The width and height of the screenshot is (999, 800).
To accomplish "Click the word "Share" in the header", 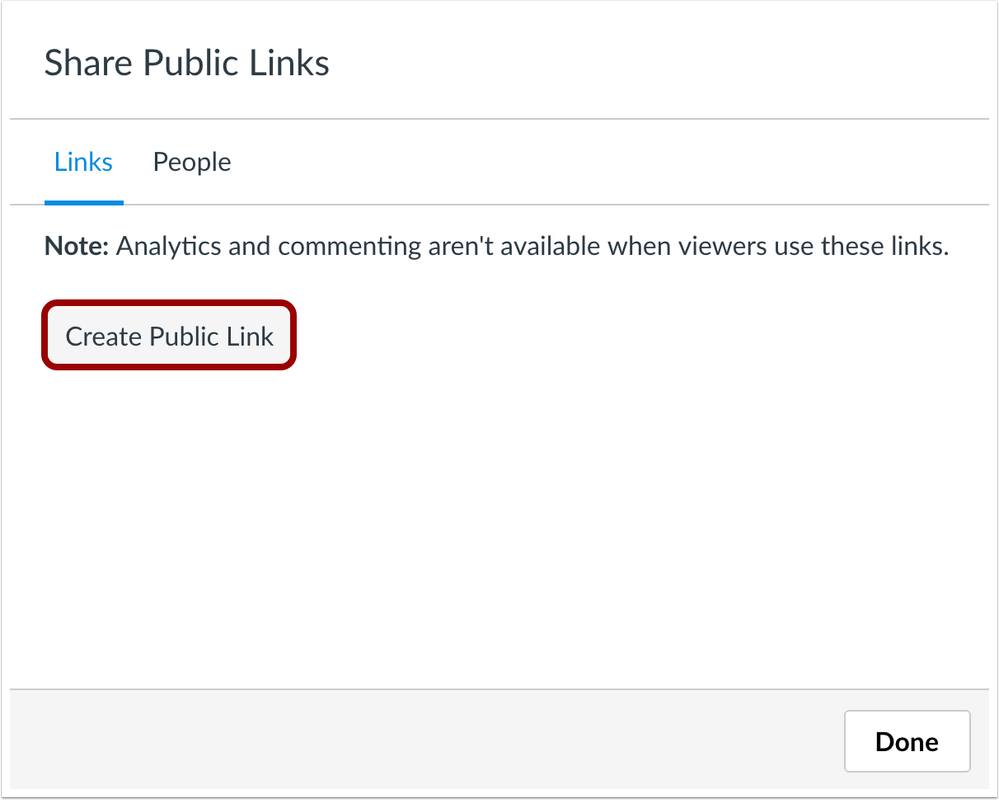I will point(88,64).
